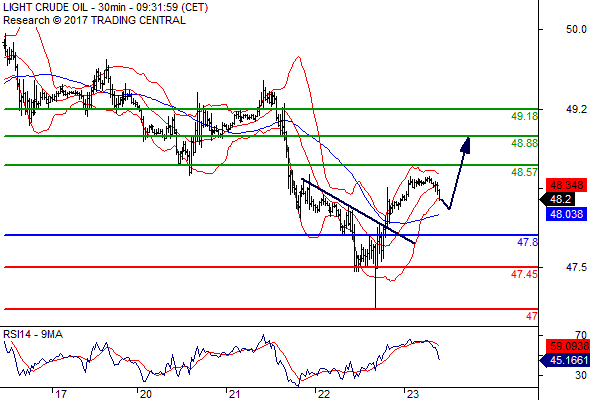Click the date label 21 on time axis
The image size is (590, 400).
pyautogui.click(x=234, y=394)
